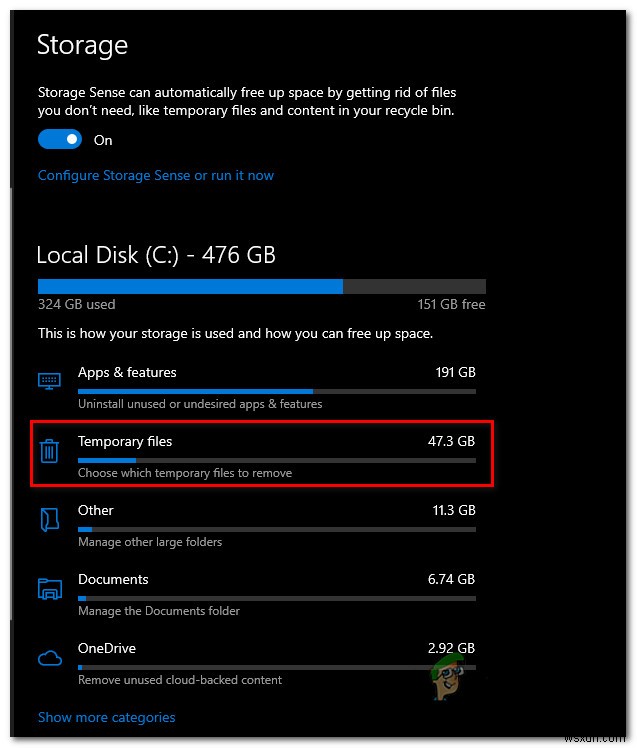Click Remove unused cloud-backed content text

pyautogui.click(x=180, y=680)
